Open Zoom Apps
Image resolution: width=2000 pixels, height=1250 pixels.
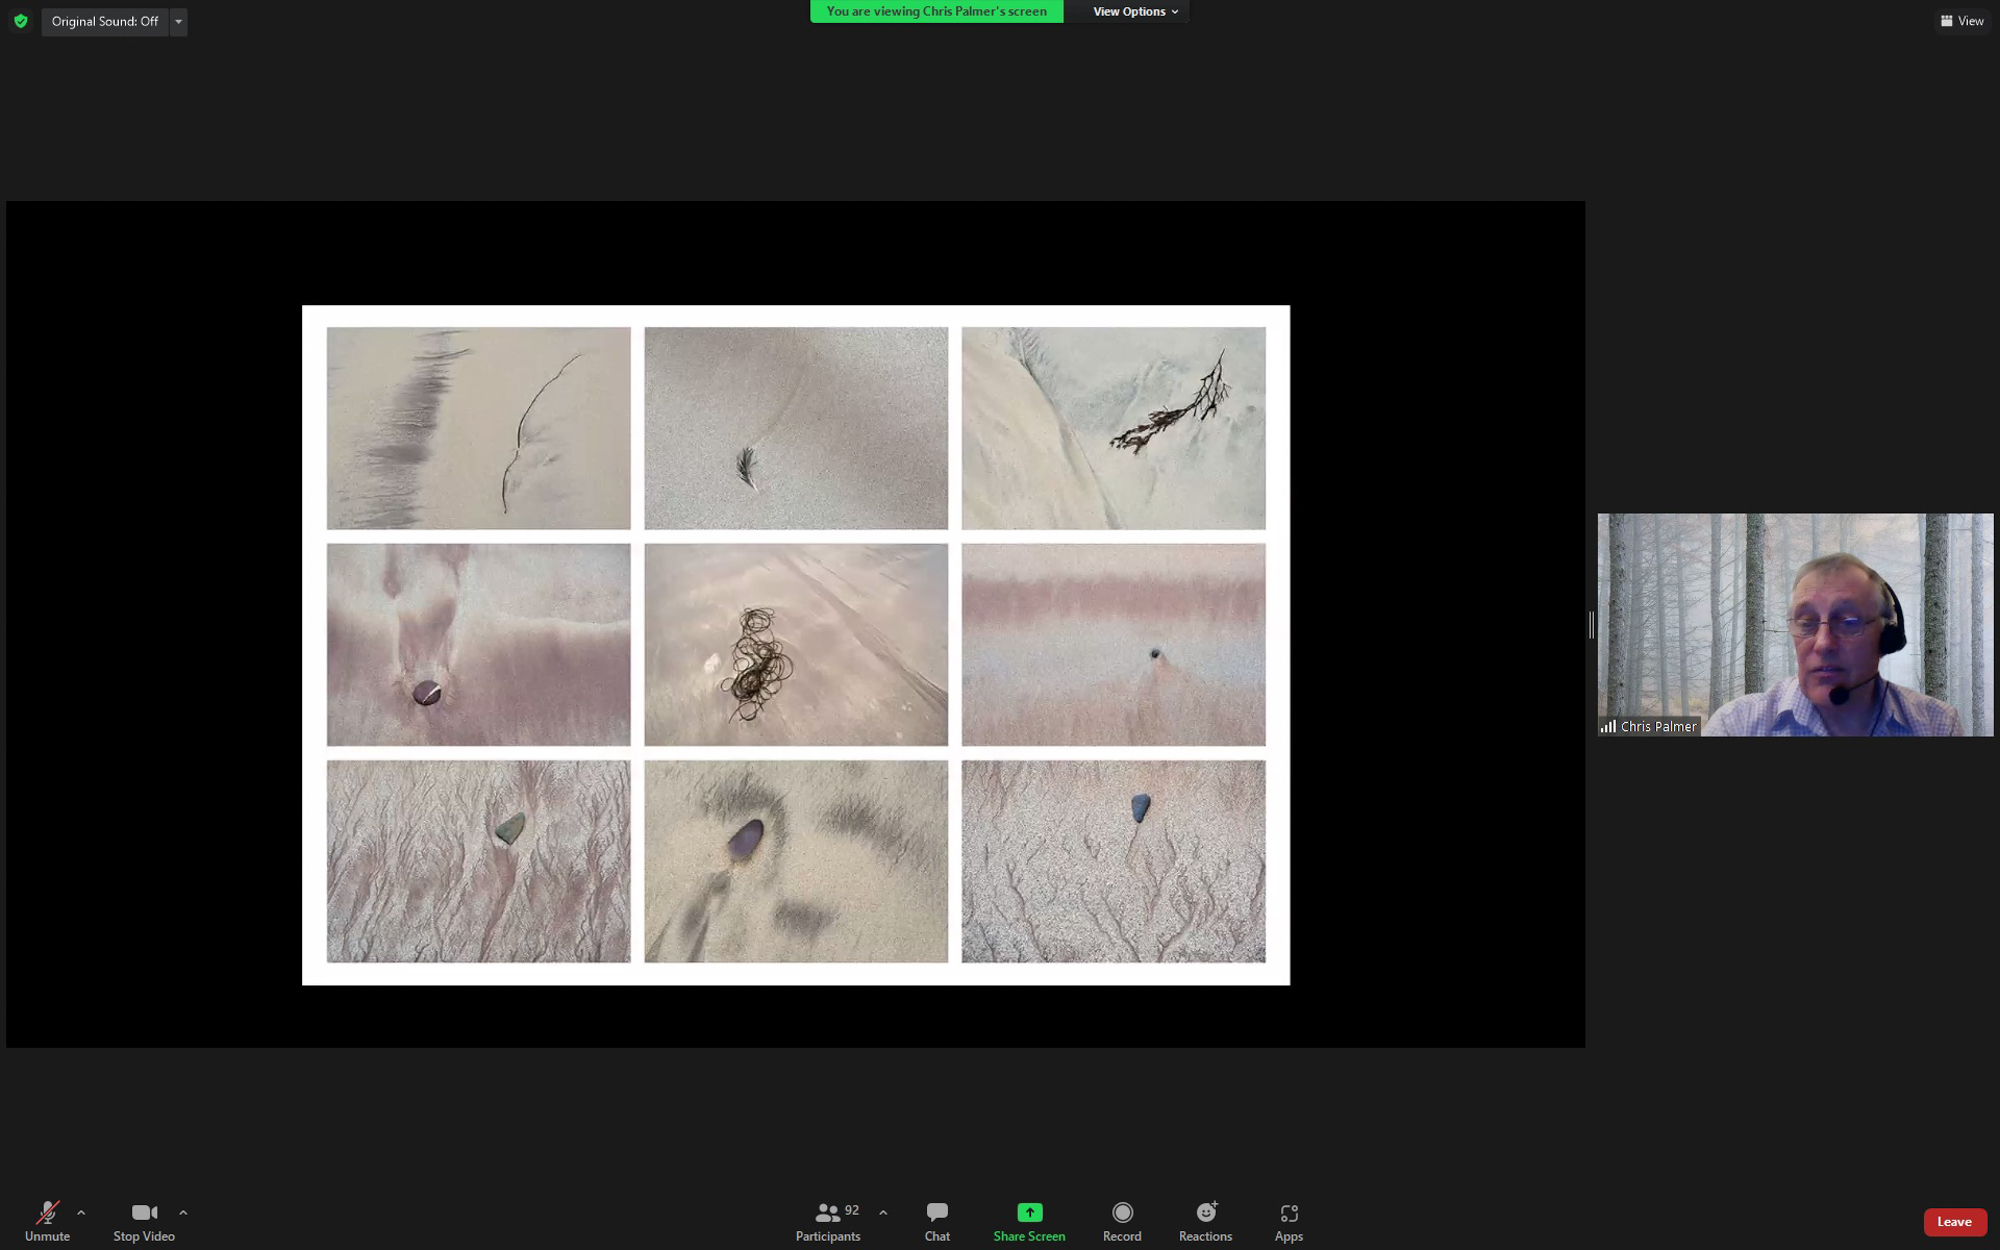(1288, 1221)
